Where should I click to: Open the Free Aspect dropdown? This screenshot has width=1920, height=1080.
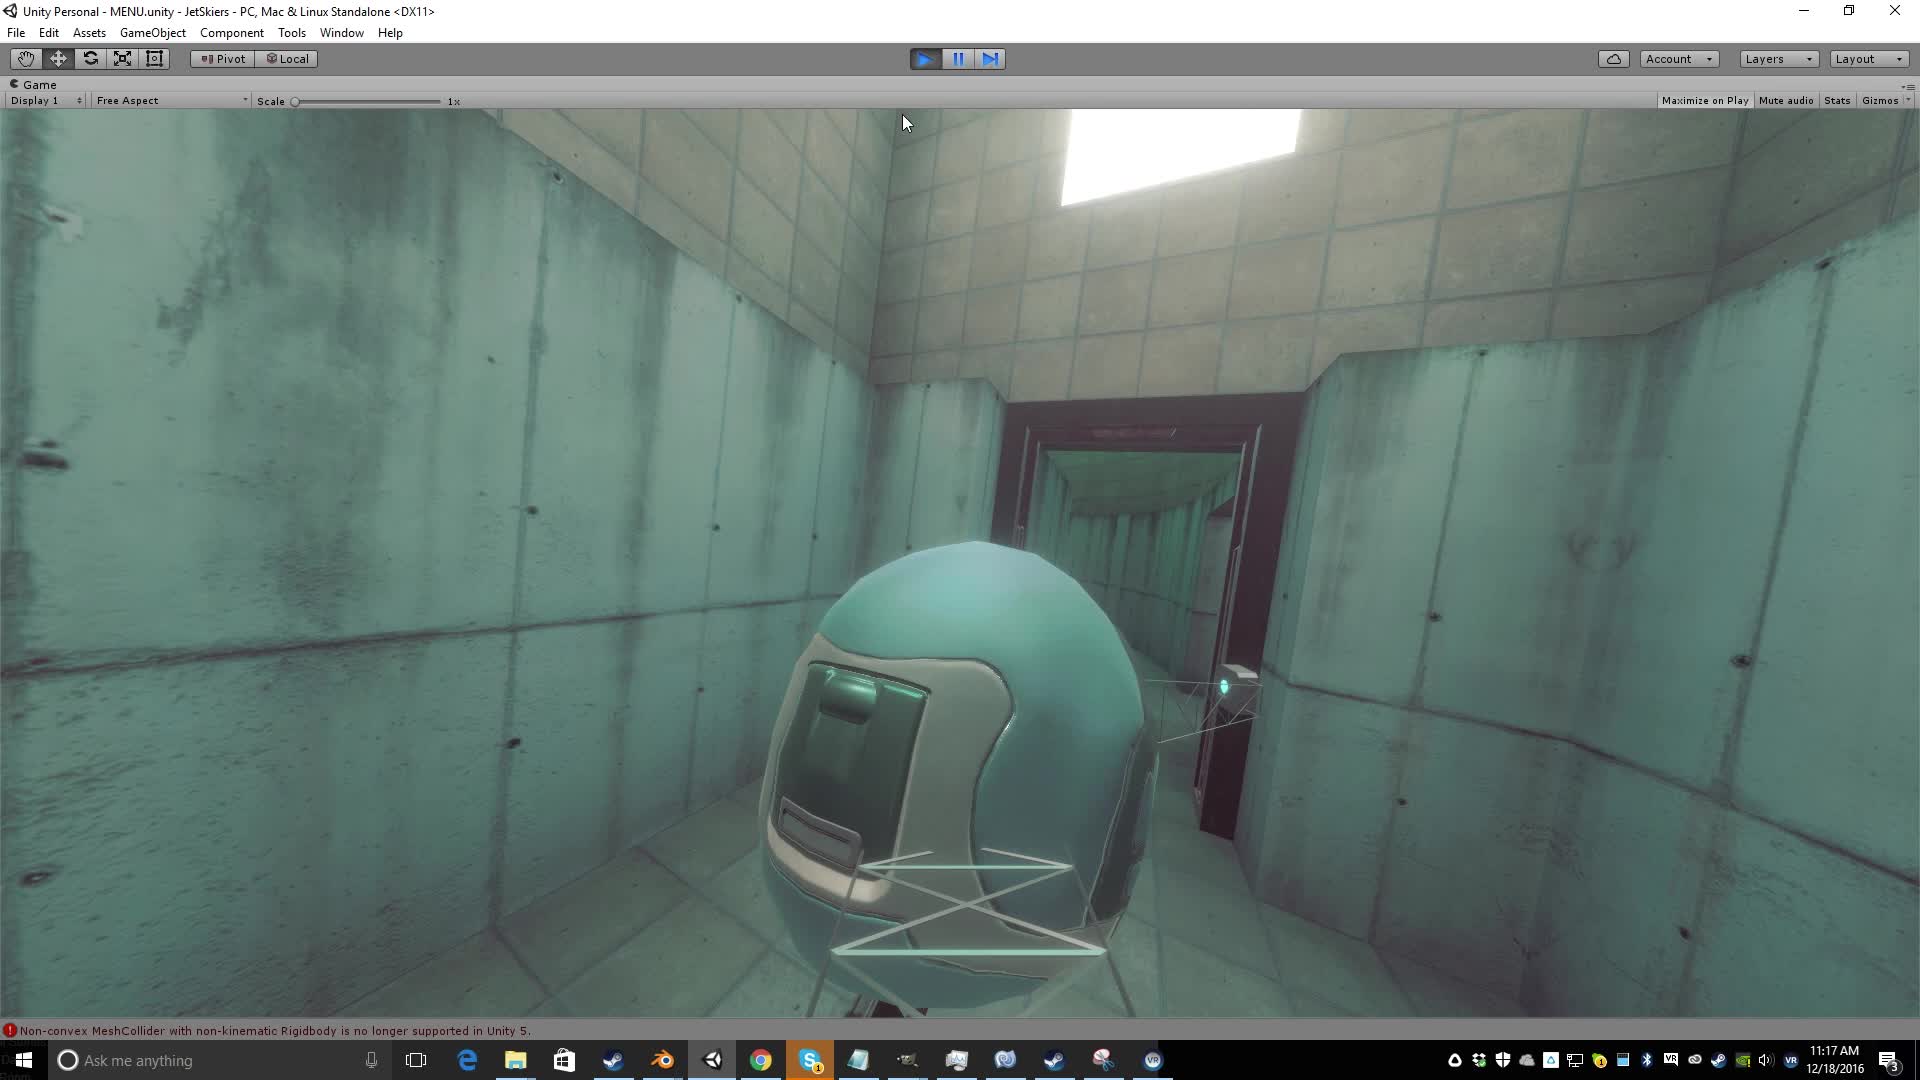[x=171, y=101]
